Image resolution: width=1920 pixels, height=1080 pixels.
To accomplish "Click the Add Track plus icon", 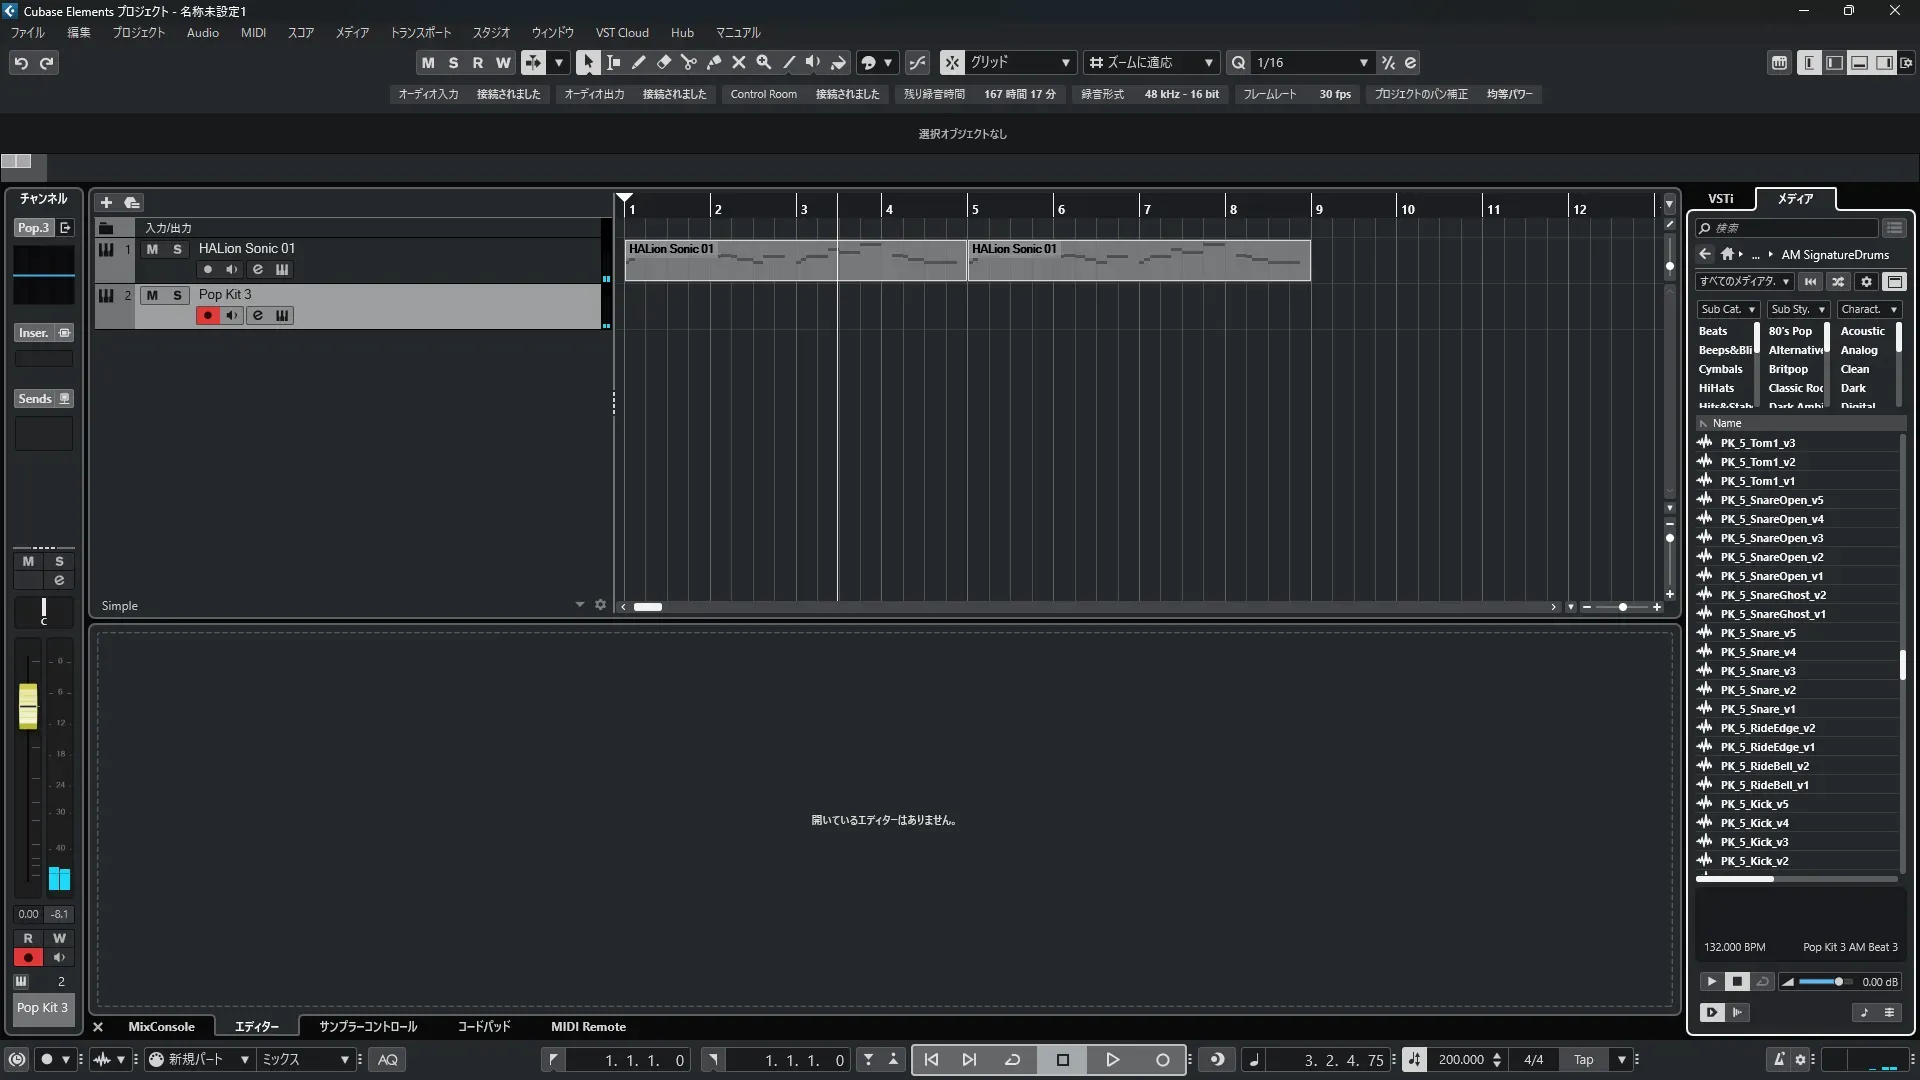I will (106, 202).
